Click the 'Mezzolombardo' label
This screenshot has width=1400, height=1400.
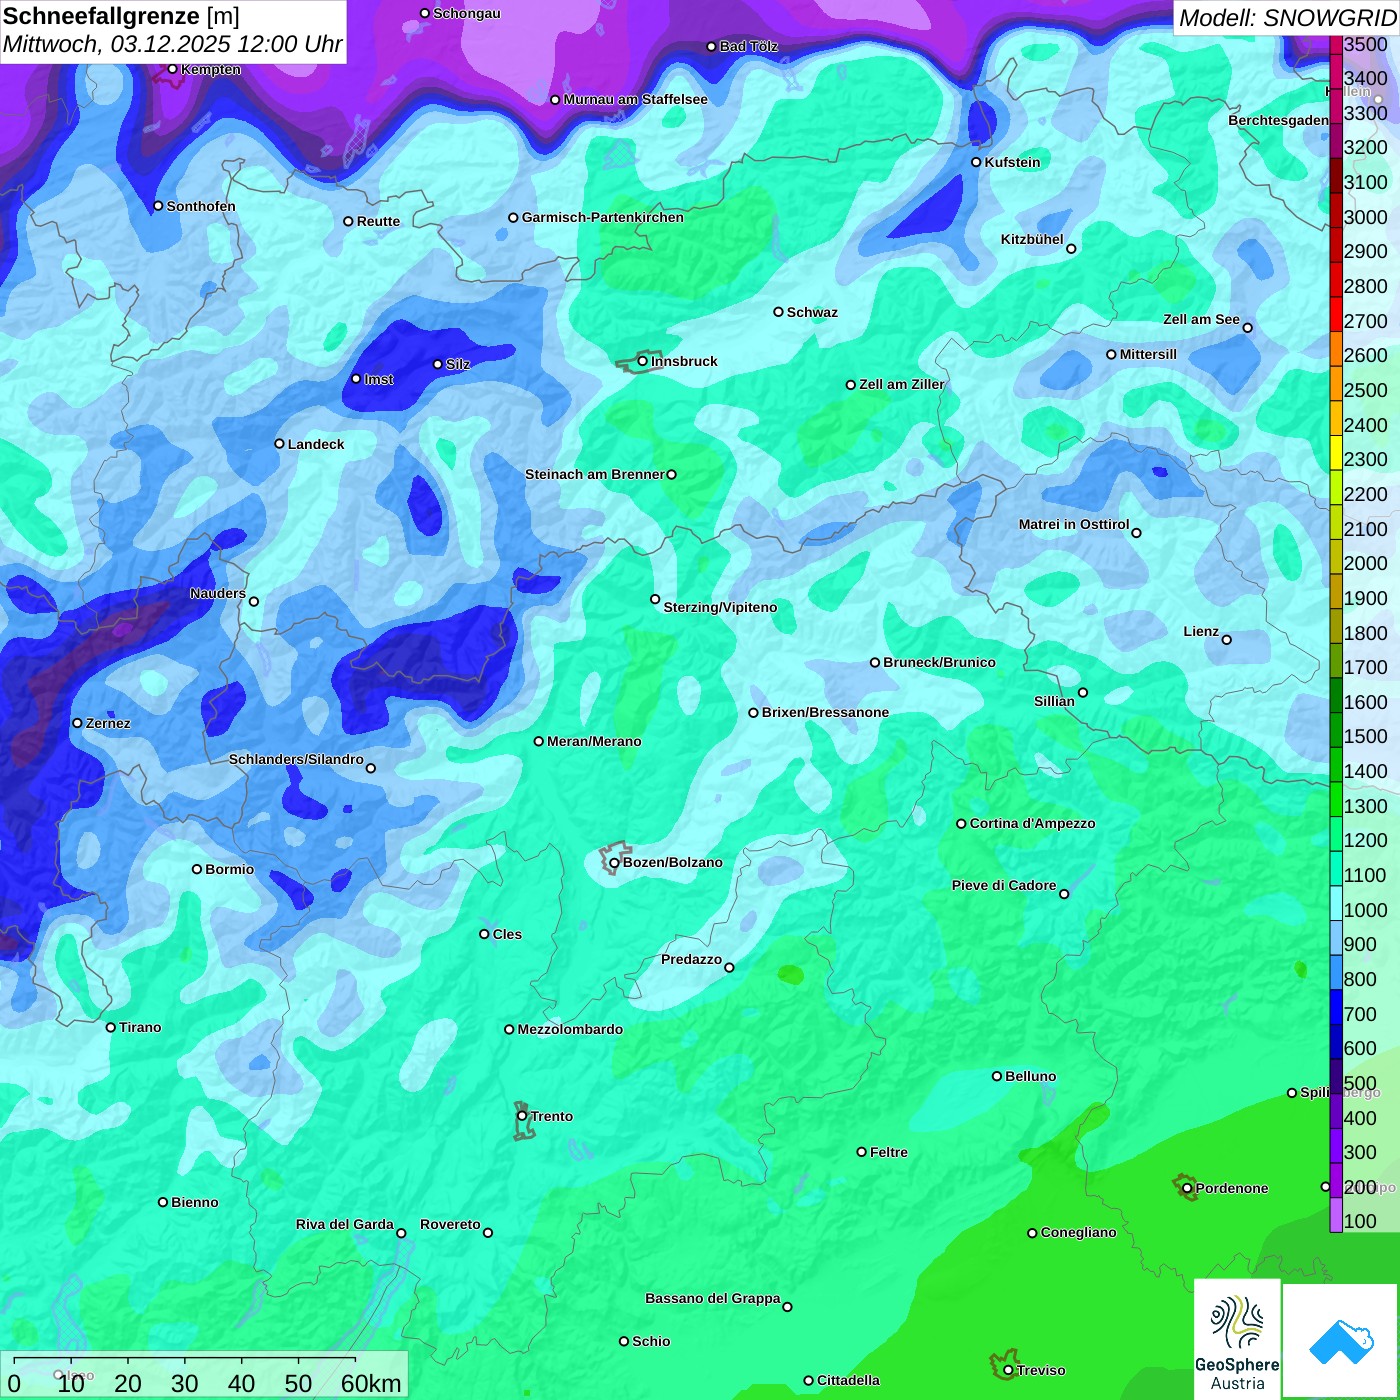pos(570,1029)
